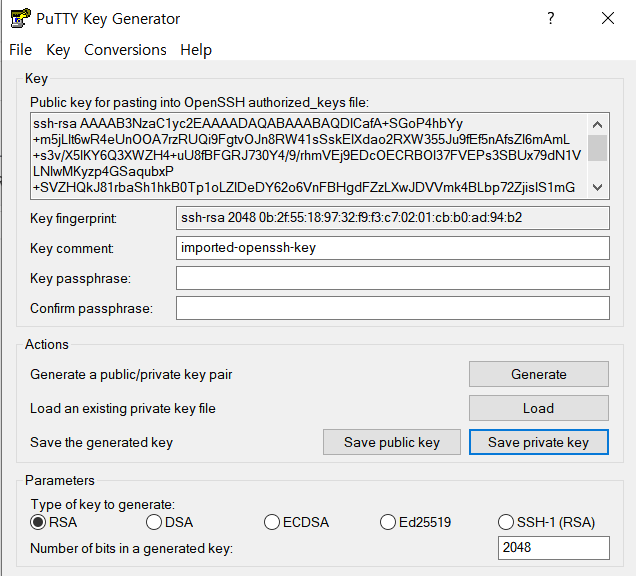The width and height of the screenshot is (636, 576).
Task: Click 'Load an existing private key file' text
Action: click(122, 408)
